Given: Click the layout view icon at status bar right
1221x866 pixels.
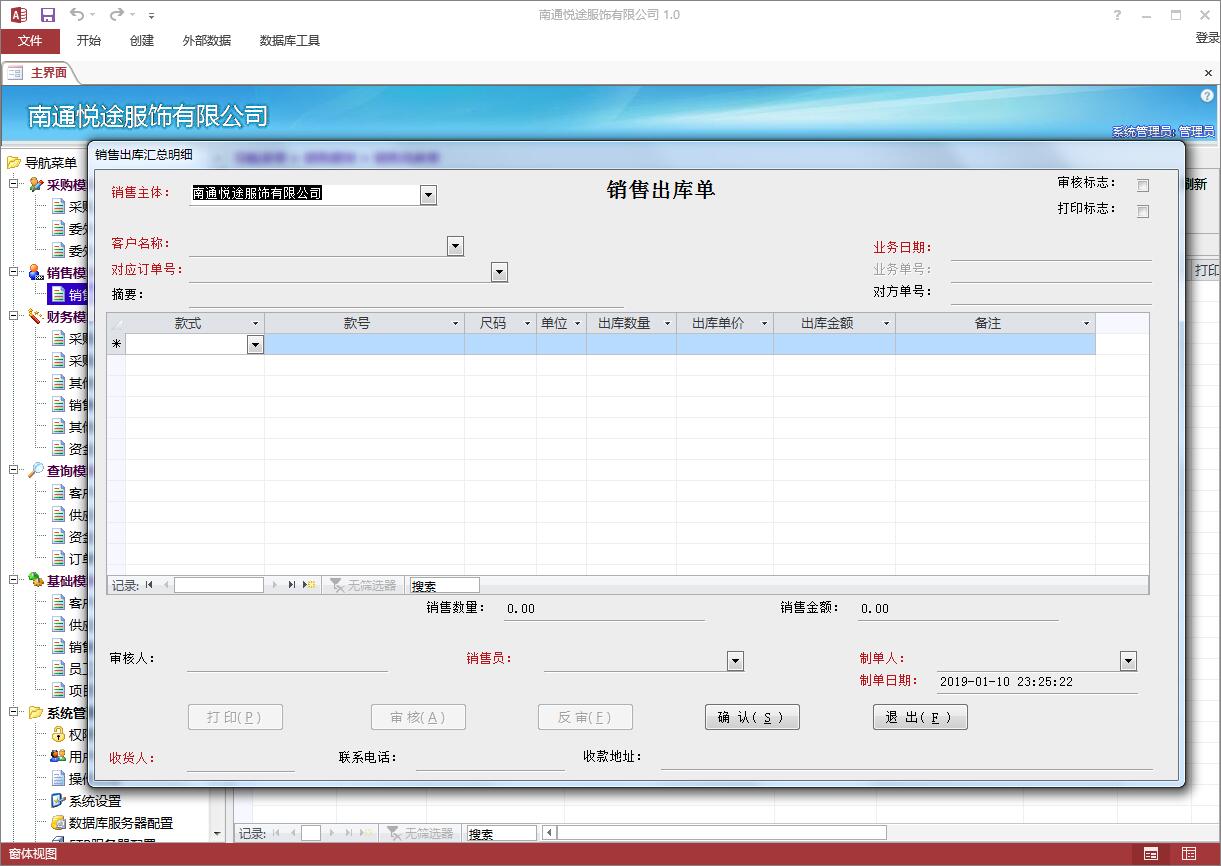Looking at the screenshot, I should [1189, 854].
